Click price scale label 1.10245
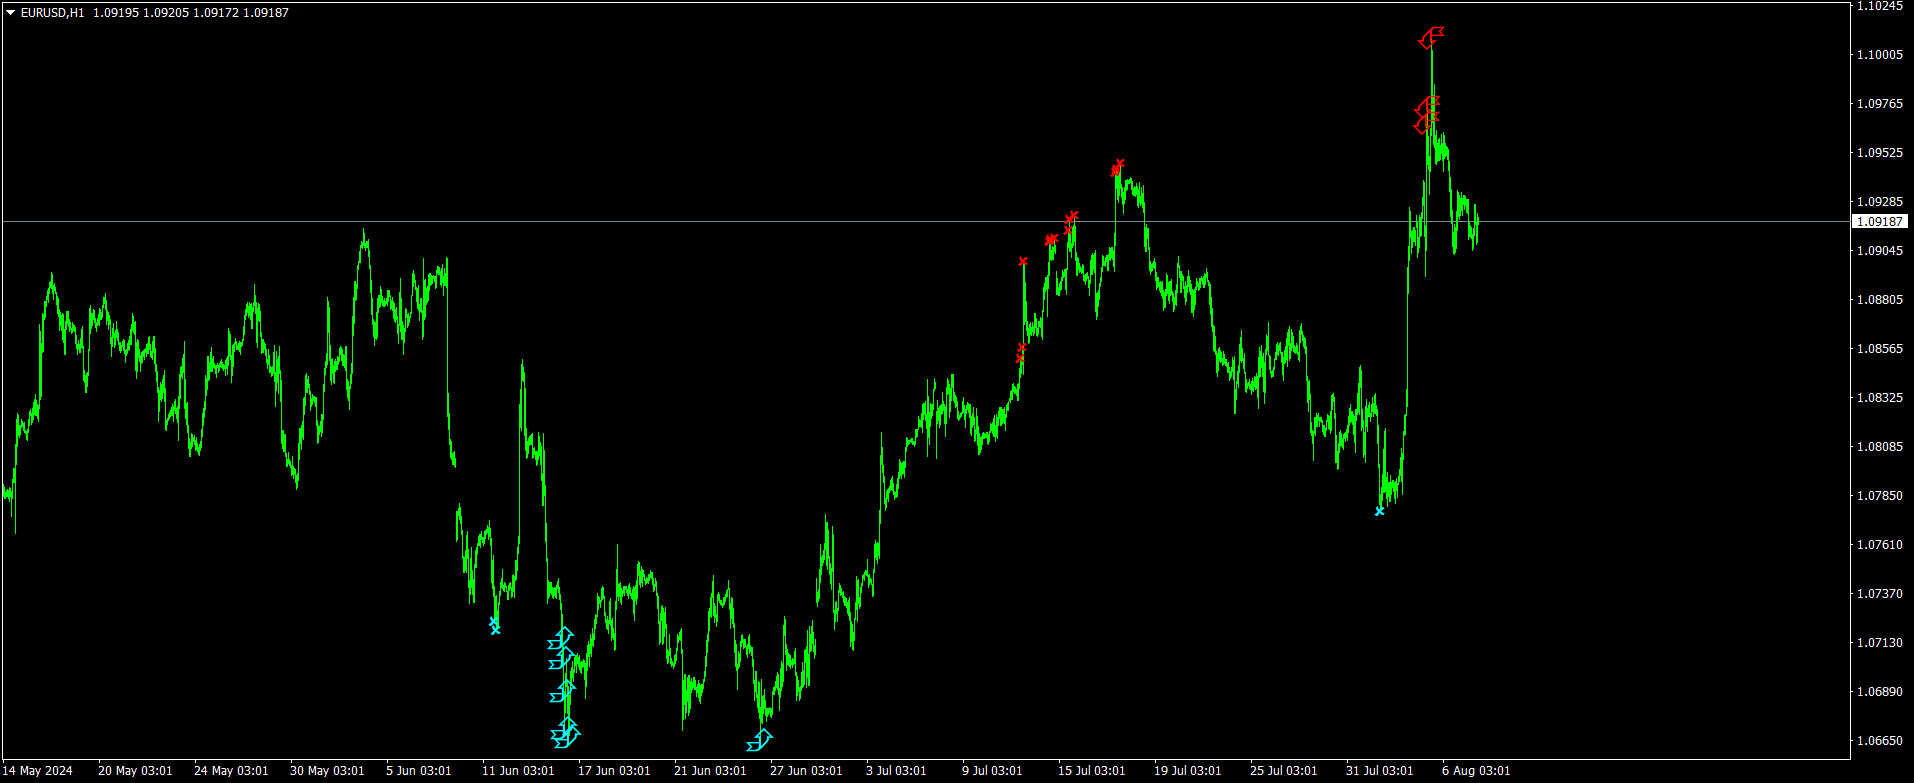1914x783 pixels. click(1880, 6)
